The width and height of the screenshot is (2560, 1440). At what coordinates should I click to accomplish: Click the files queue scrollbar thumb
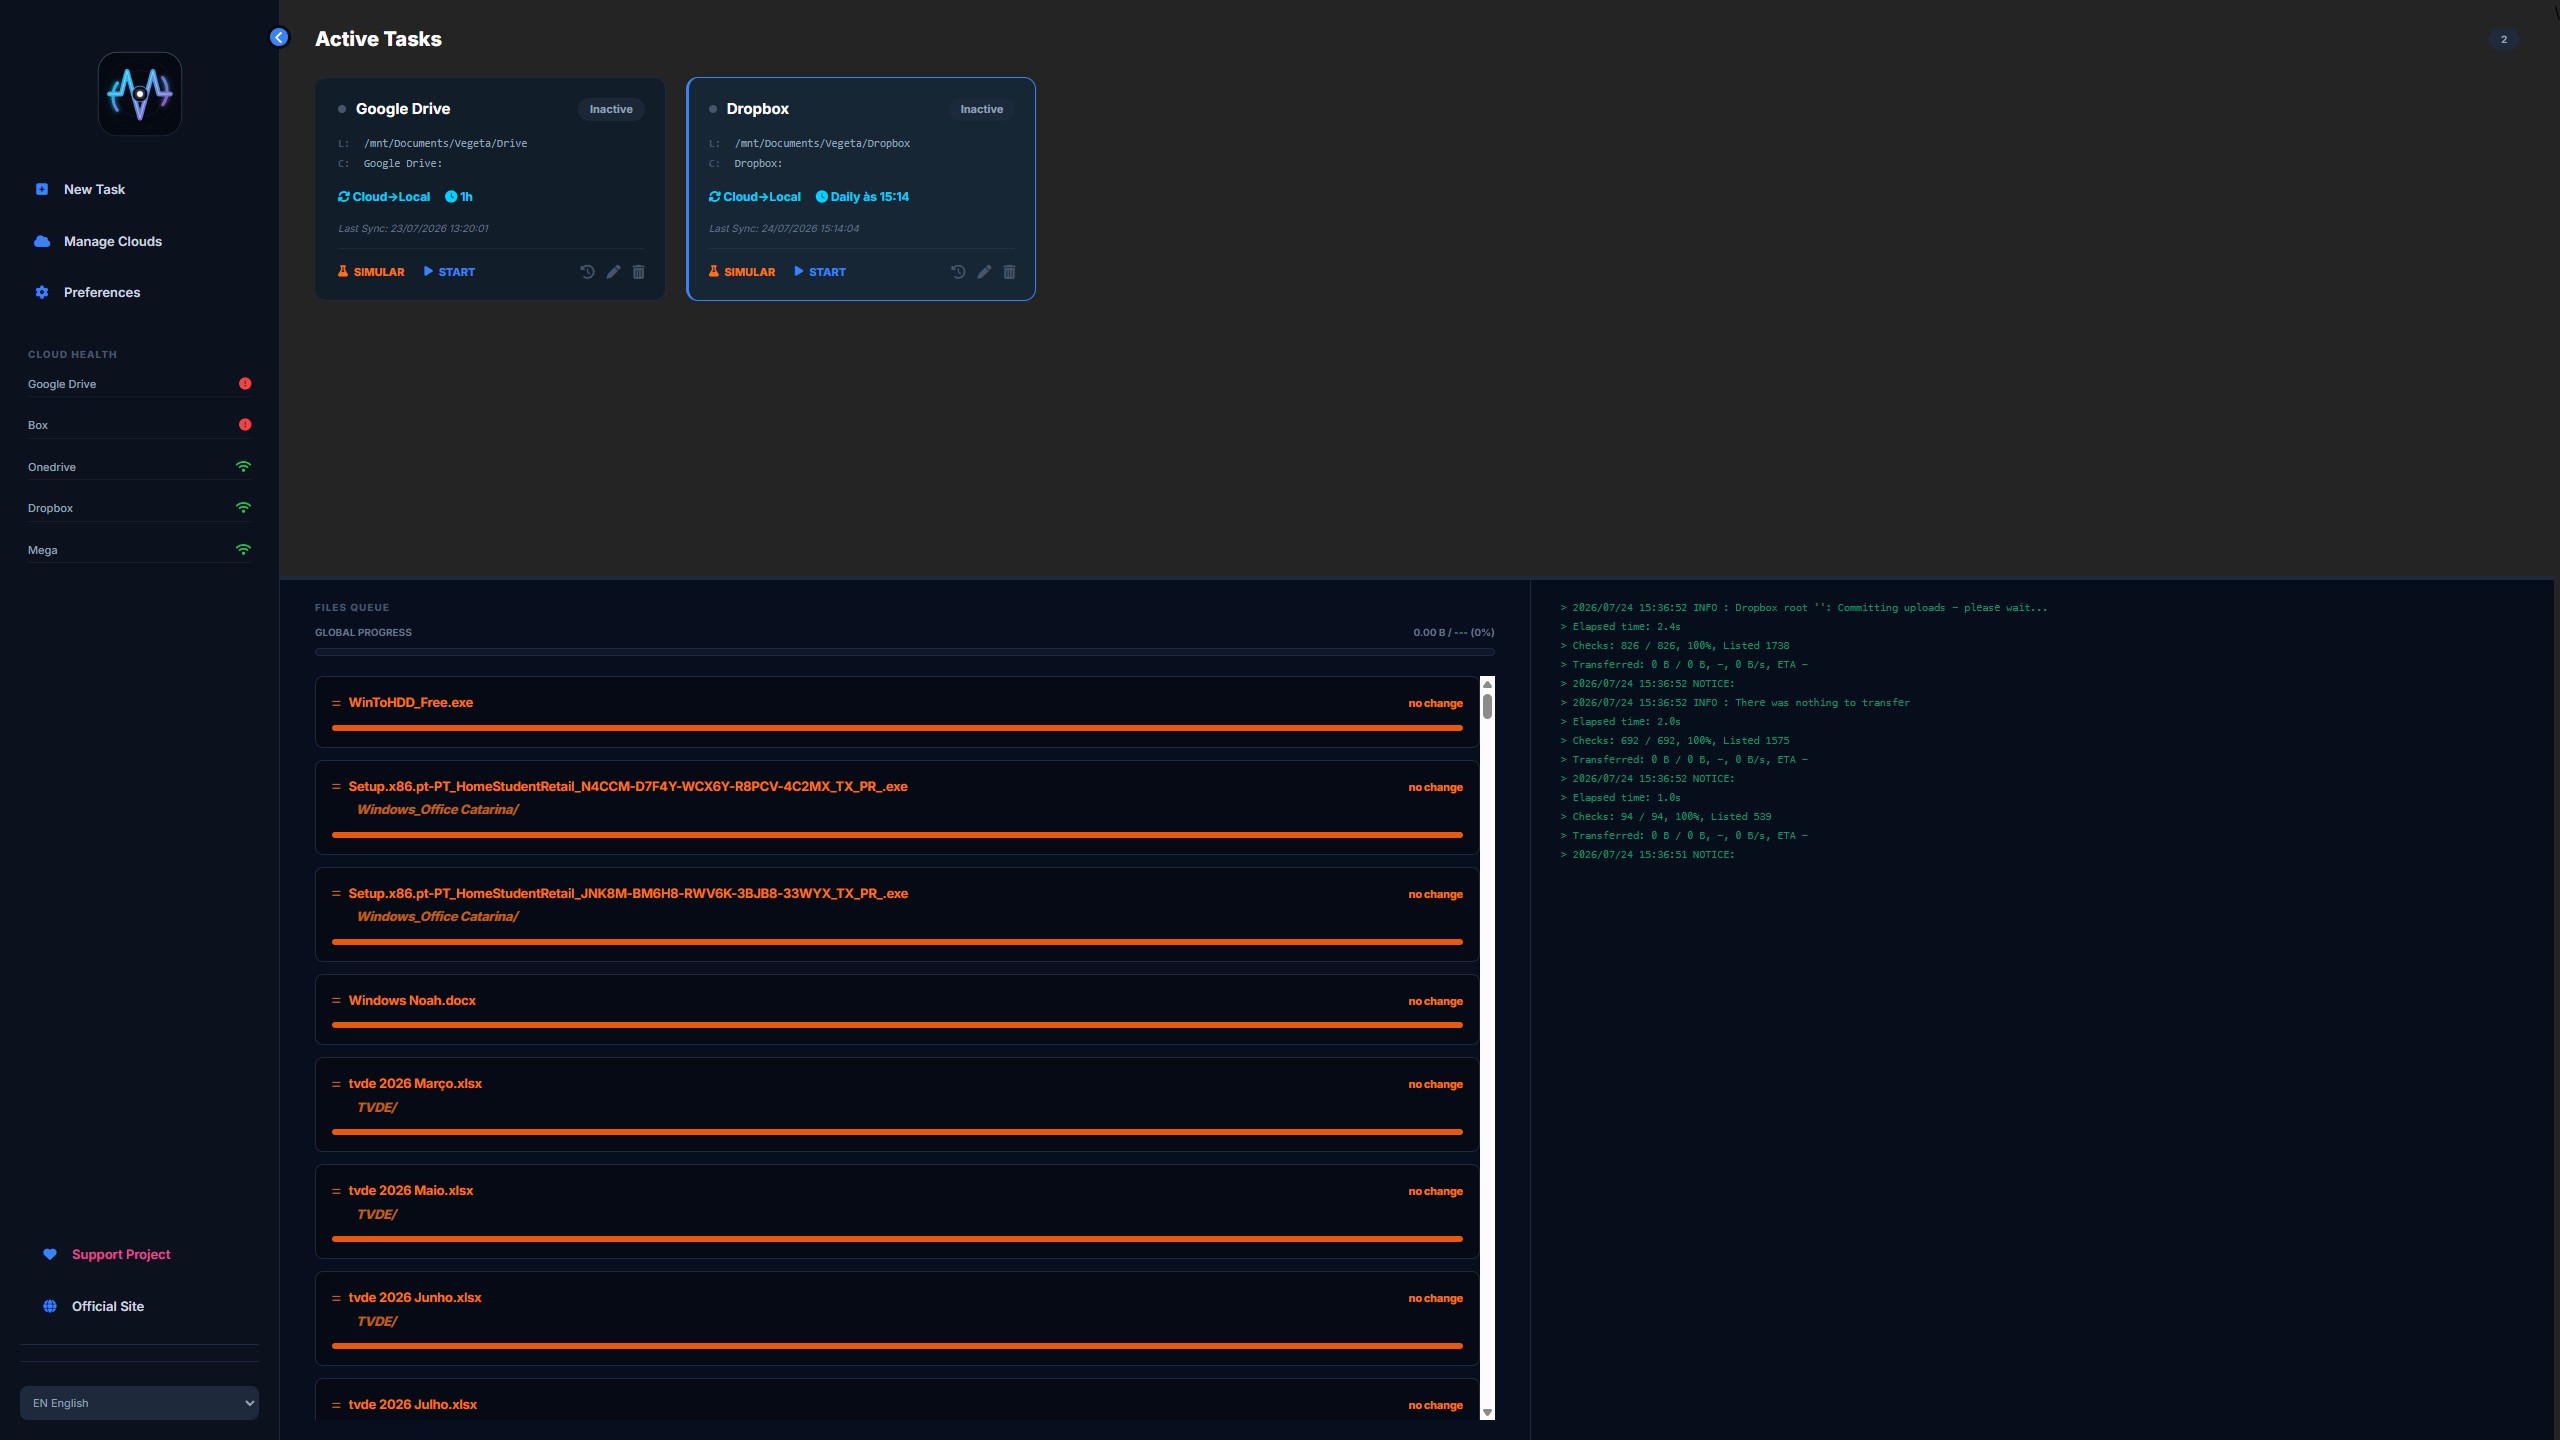click(x=1487, y=706)
